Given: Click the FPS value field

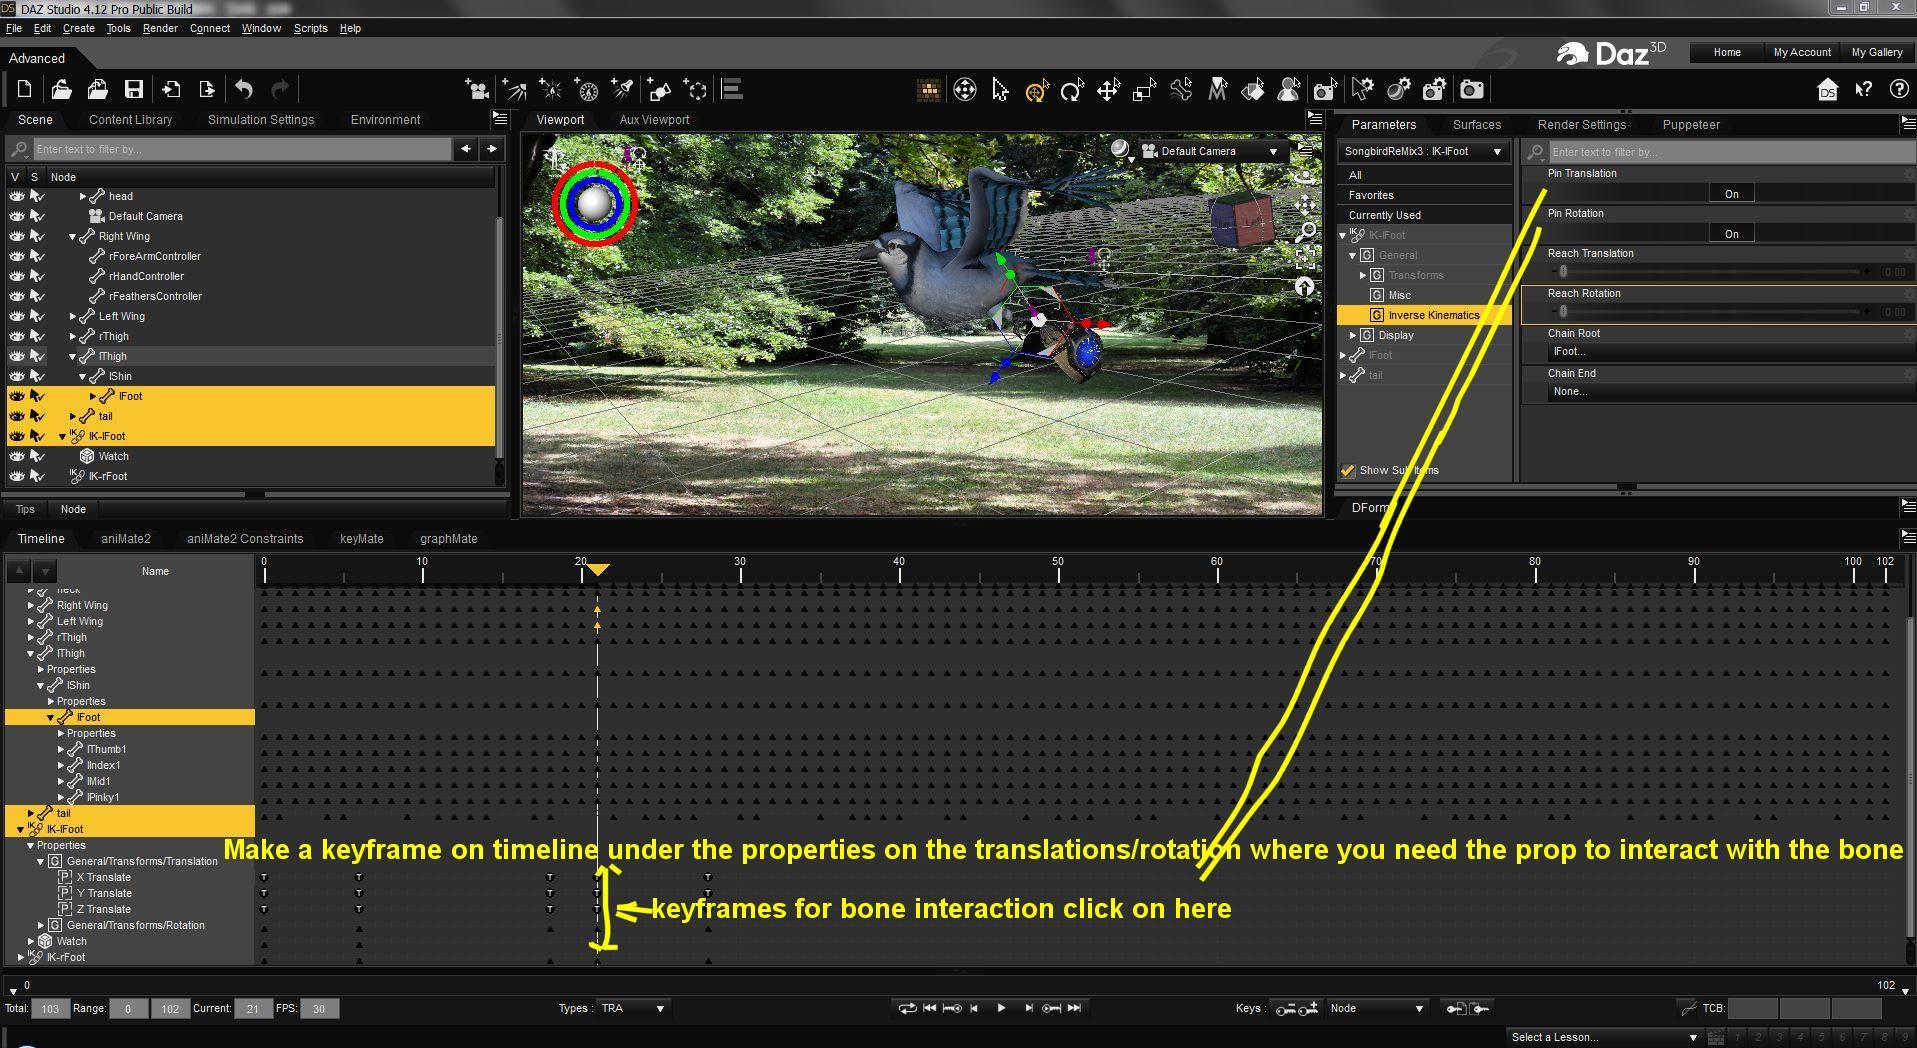Looking at the screenshot, I should pos(319,1009).
